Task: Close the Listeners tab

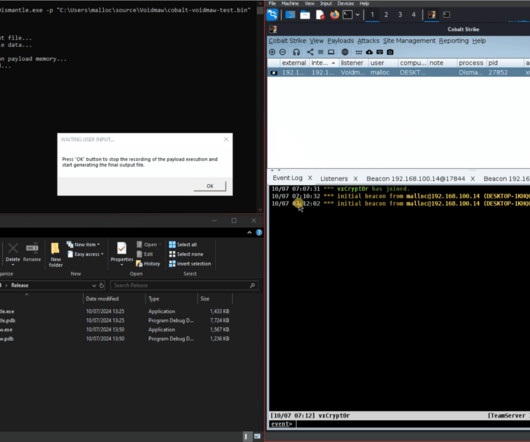Action: tap(356, 178)
